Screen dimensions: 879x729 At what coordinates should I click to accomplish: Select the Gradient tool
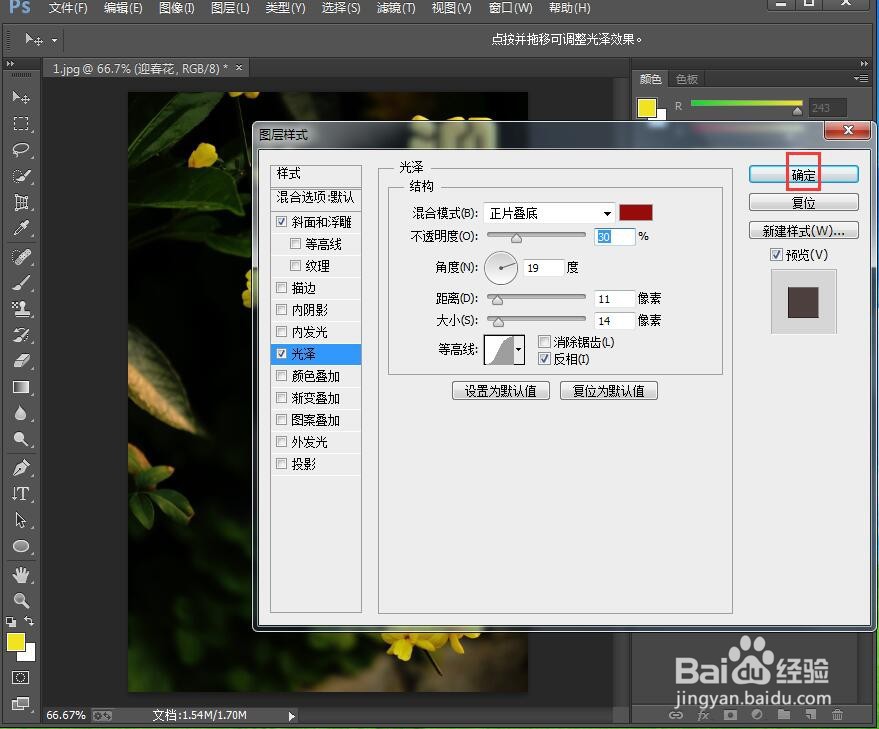[21, 387]
